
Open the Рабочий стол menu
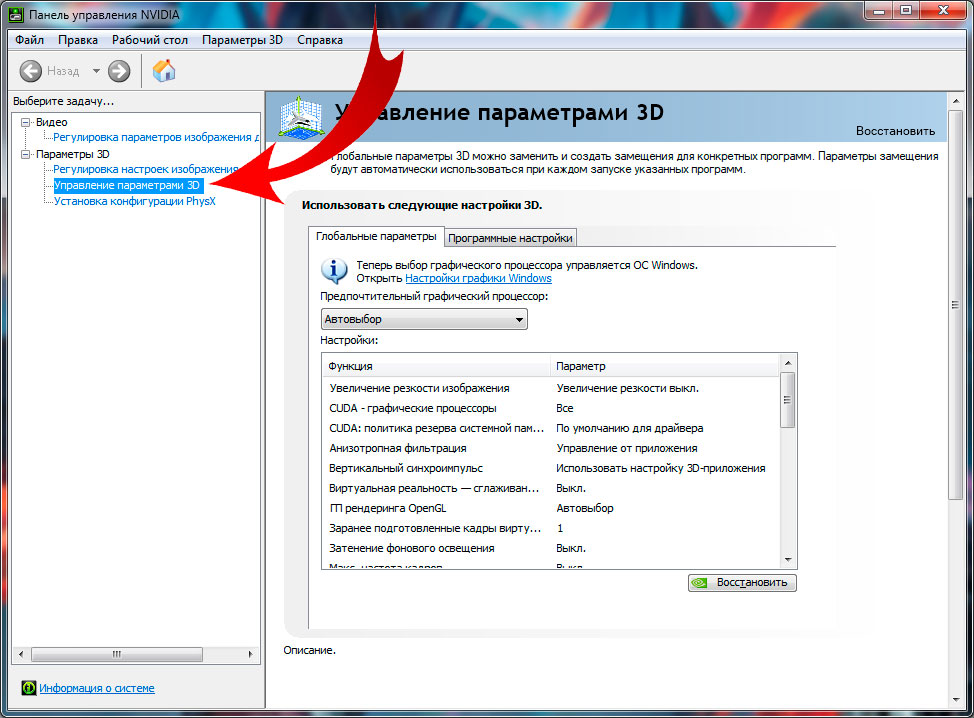[150, 40]
